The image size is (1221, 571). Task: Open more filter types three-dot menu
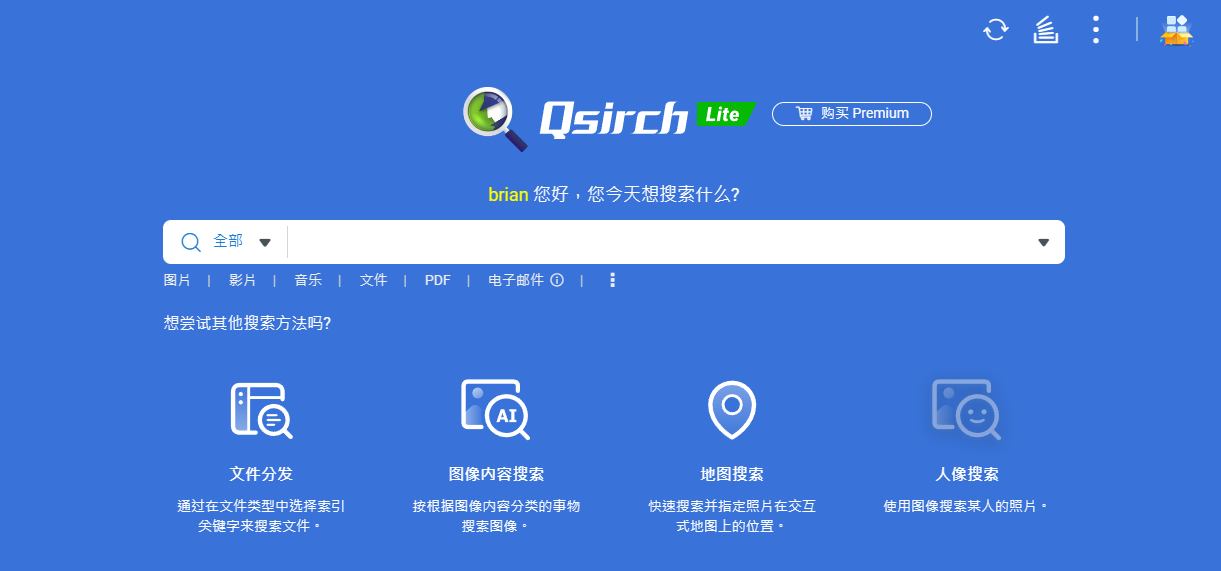click(x=613, y=281)
